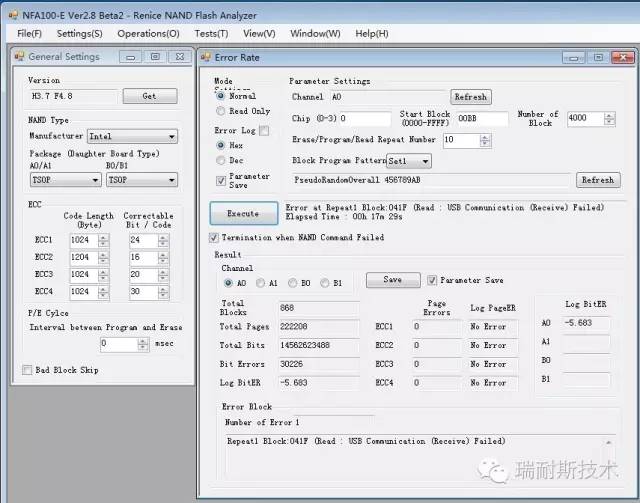
Task: Click the ECC1 Code Length value field
Action: (84, 240)
